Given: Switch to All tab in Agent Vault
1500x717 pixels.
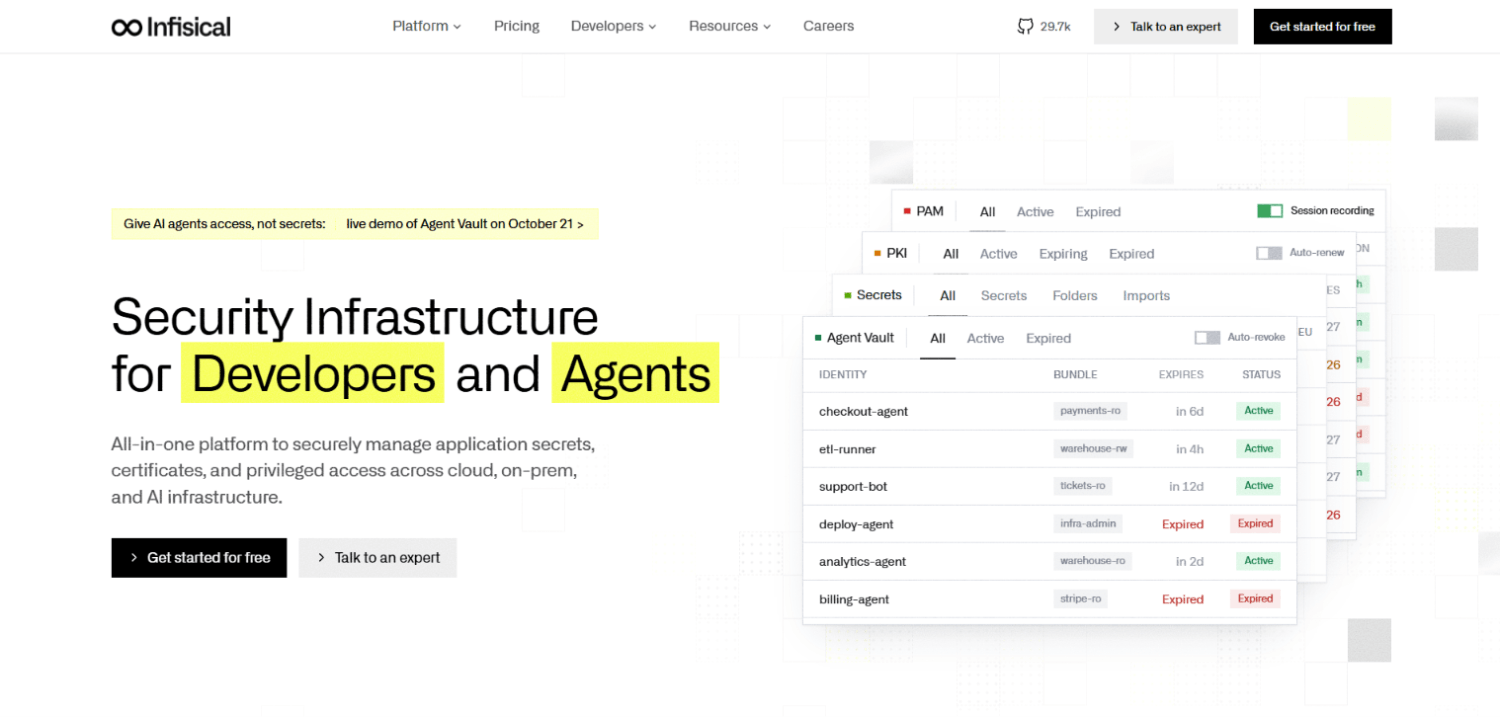Looking at the screenshot, I should (x=938, y=339).
